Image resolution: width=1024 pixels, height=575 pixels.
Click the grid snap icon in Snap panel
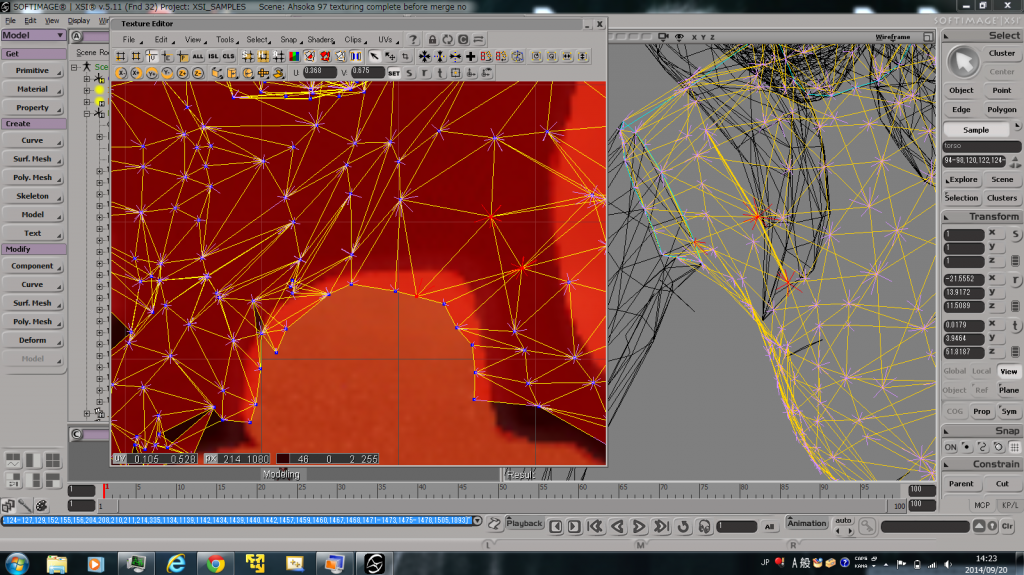coord(1014,447)
